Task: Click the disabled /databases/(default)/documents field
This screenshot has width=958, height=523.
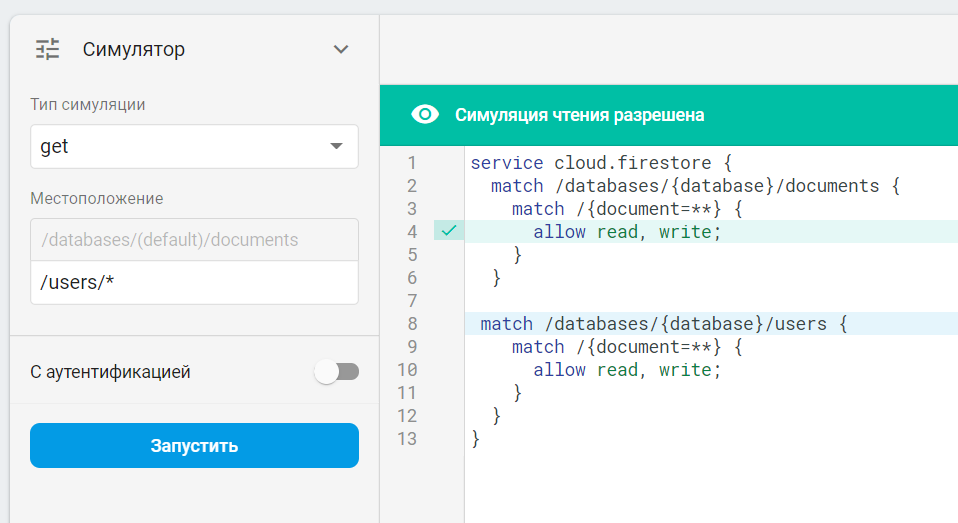Action: pos(194,240)
